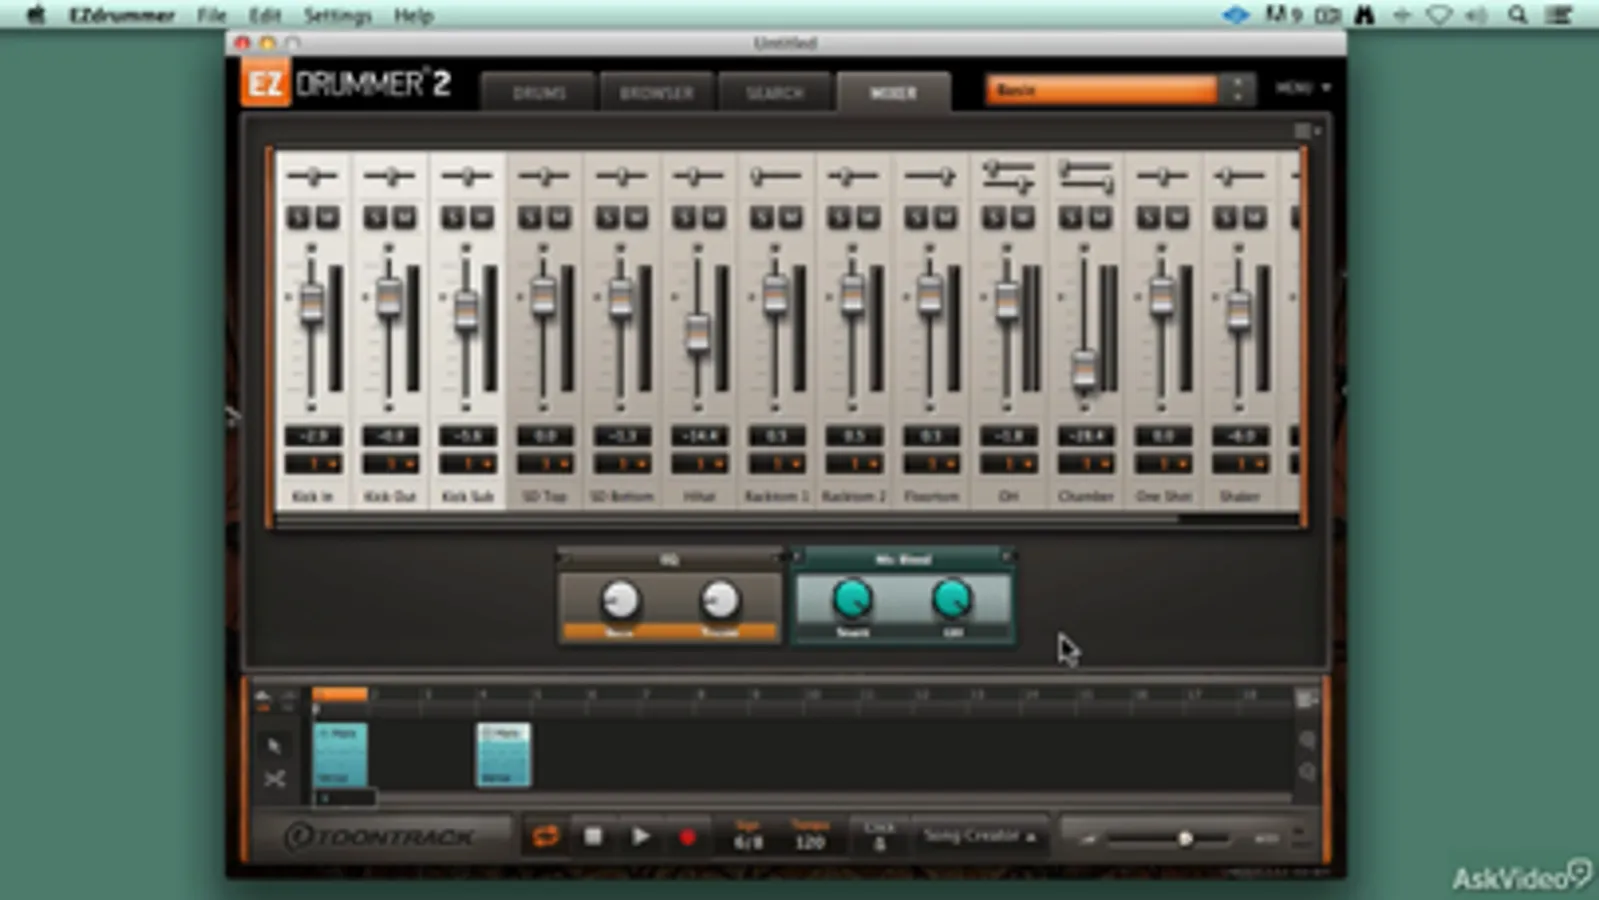Image resolution: width=1599 pixels, height=900 pixels.
Task: Open the Toontrack logo link
Action: click(379, 836)
